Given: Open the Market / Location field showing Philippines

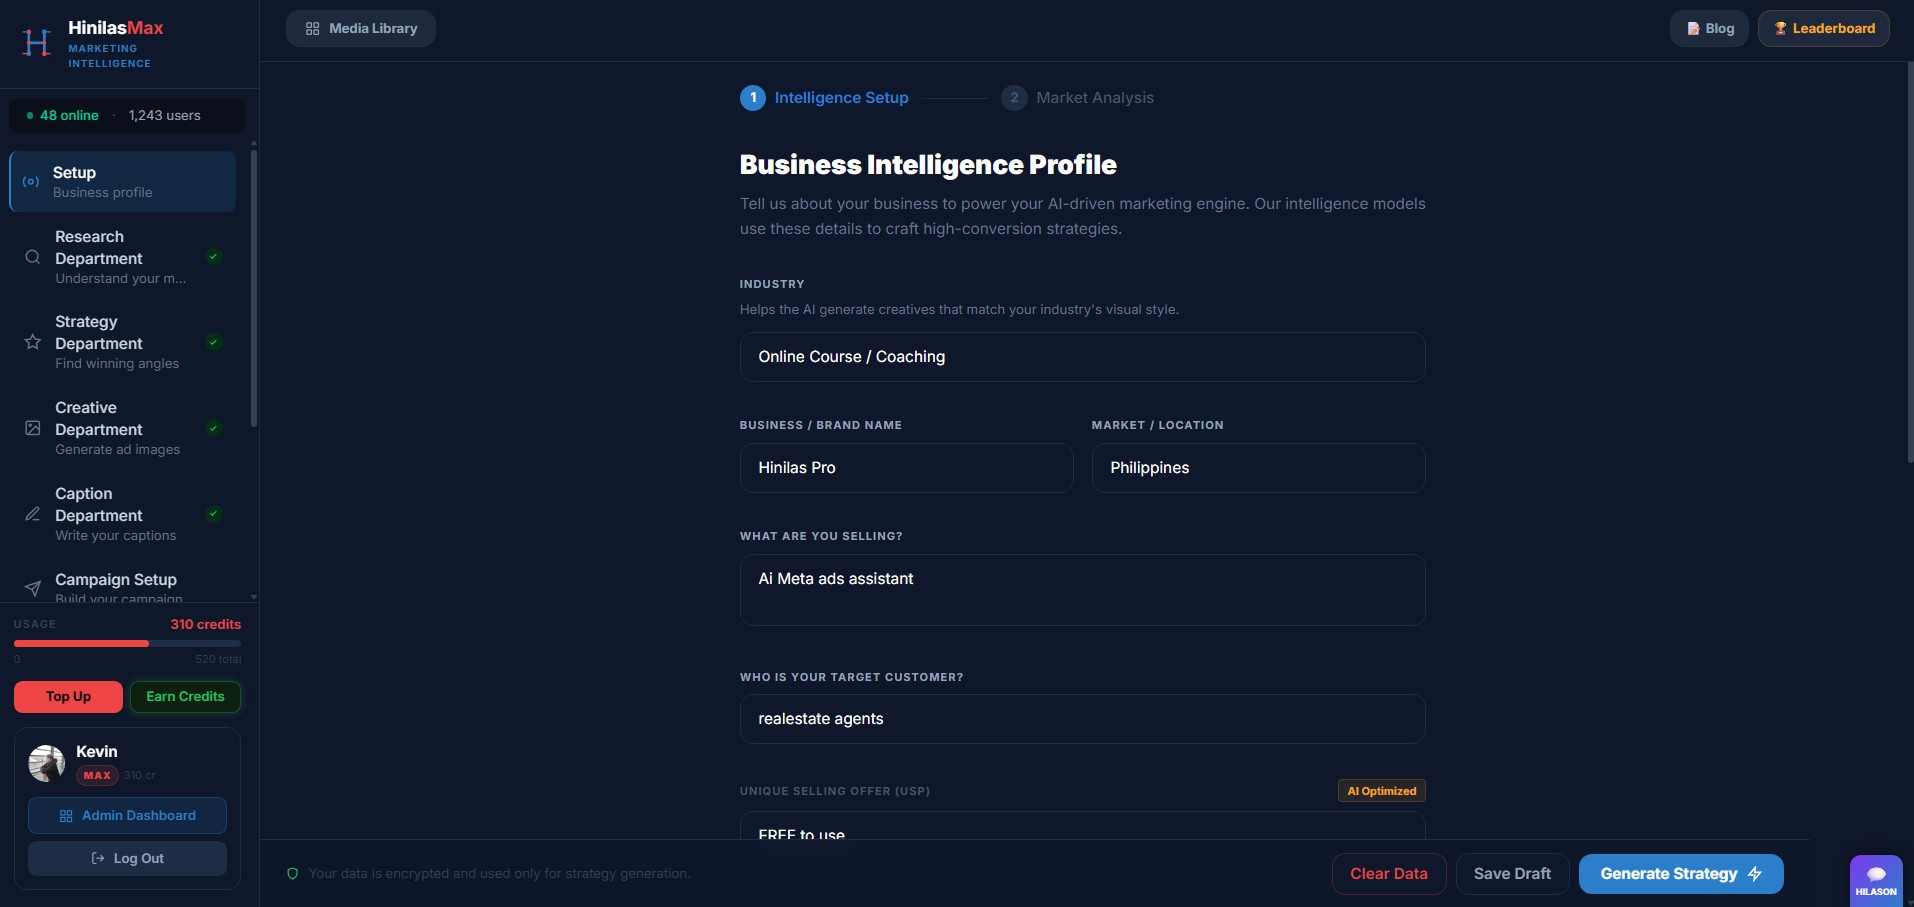Looking at the screenshot, I should pyautogui.click(x=1258, y=468).
